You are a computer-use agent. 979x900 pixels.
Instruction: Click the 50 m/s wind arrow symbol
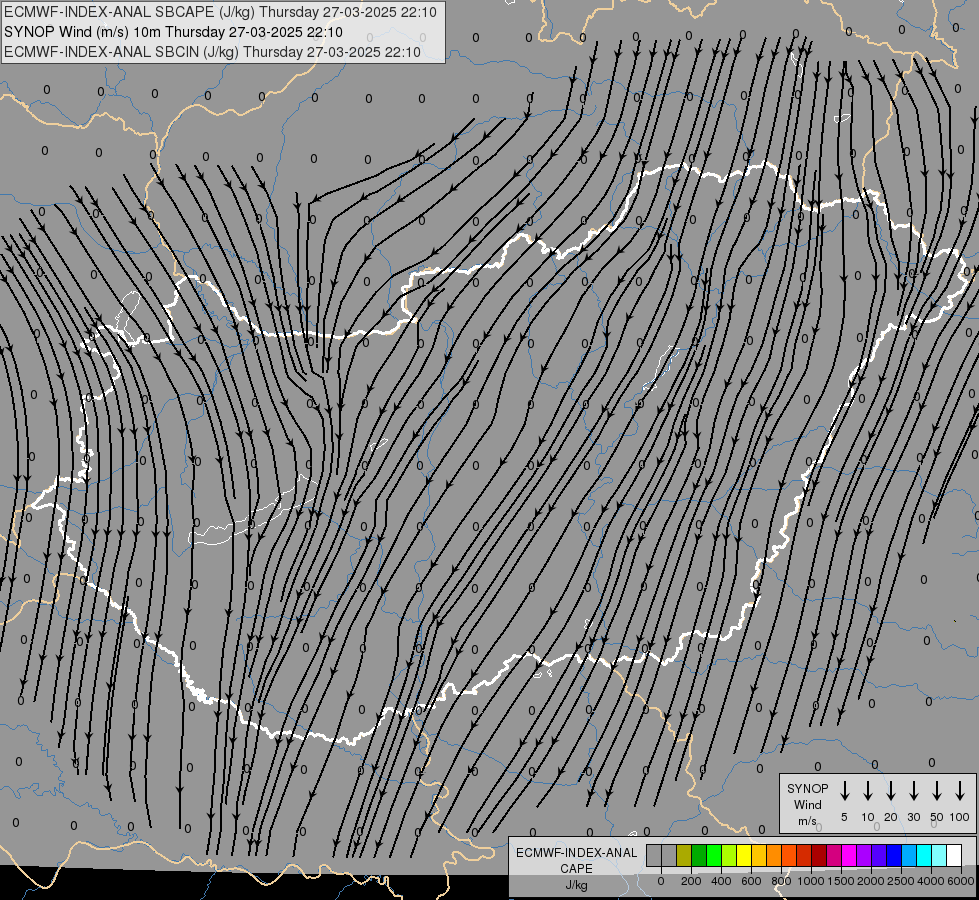coord(937,790)
